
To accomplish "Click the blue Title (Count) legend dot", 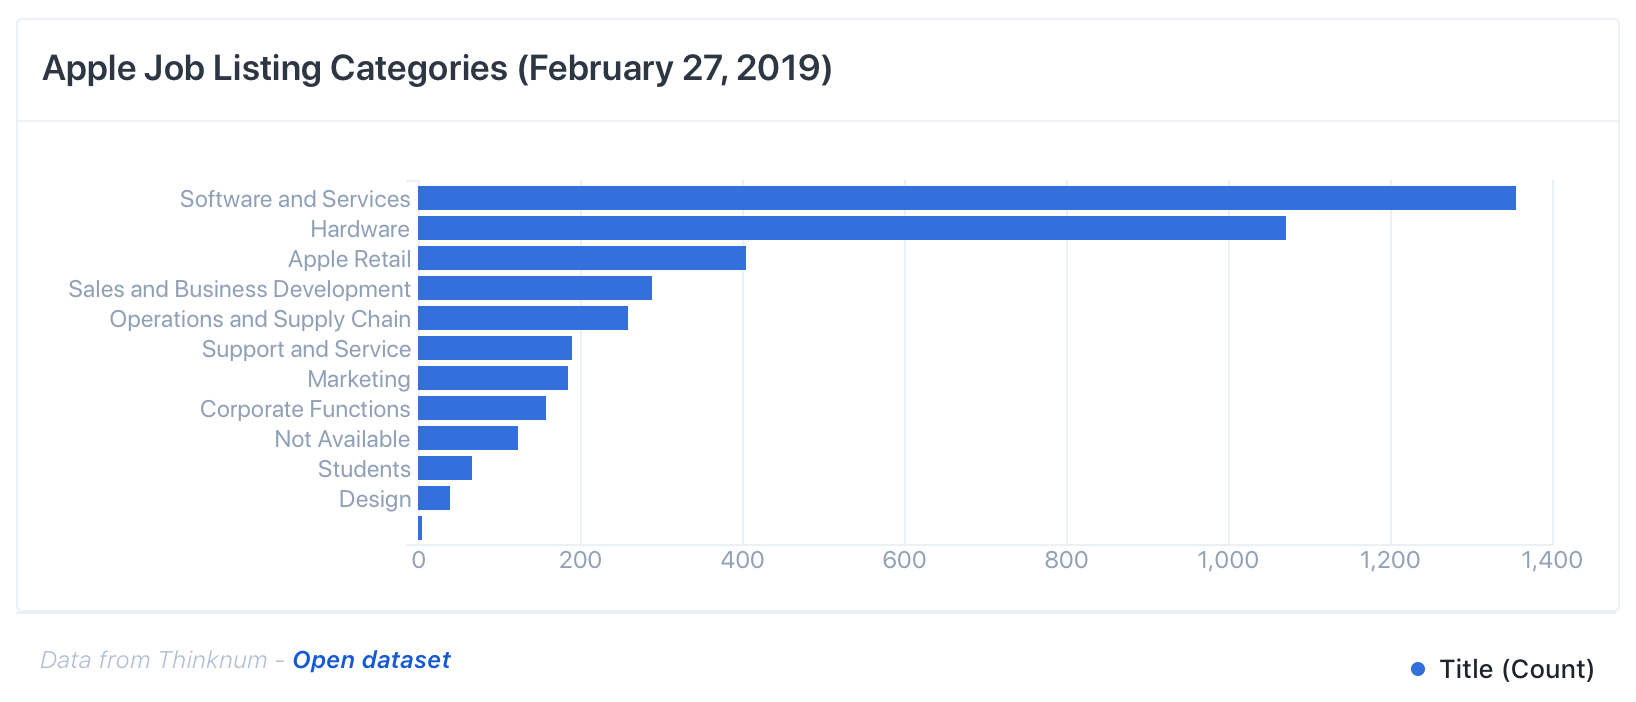I will 1417,669.
